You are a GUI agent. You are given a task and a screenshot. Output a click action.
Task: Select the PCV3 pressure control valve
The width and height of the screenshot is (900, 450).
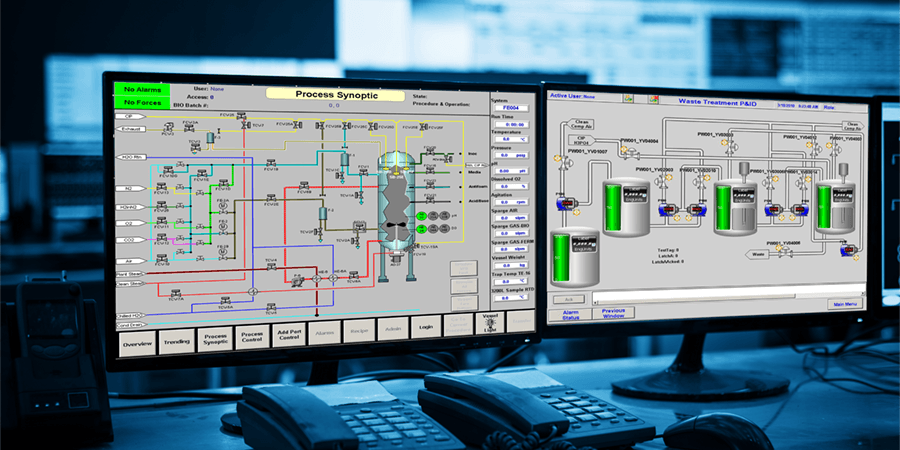pyautogui.click(x=169, y=127)
